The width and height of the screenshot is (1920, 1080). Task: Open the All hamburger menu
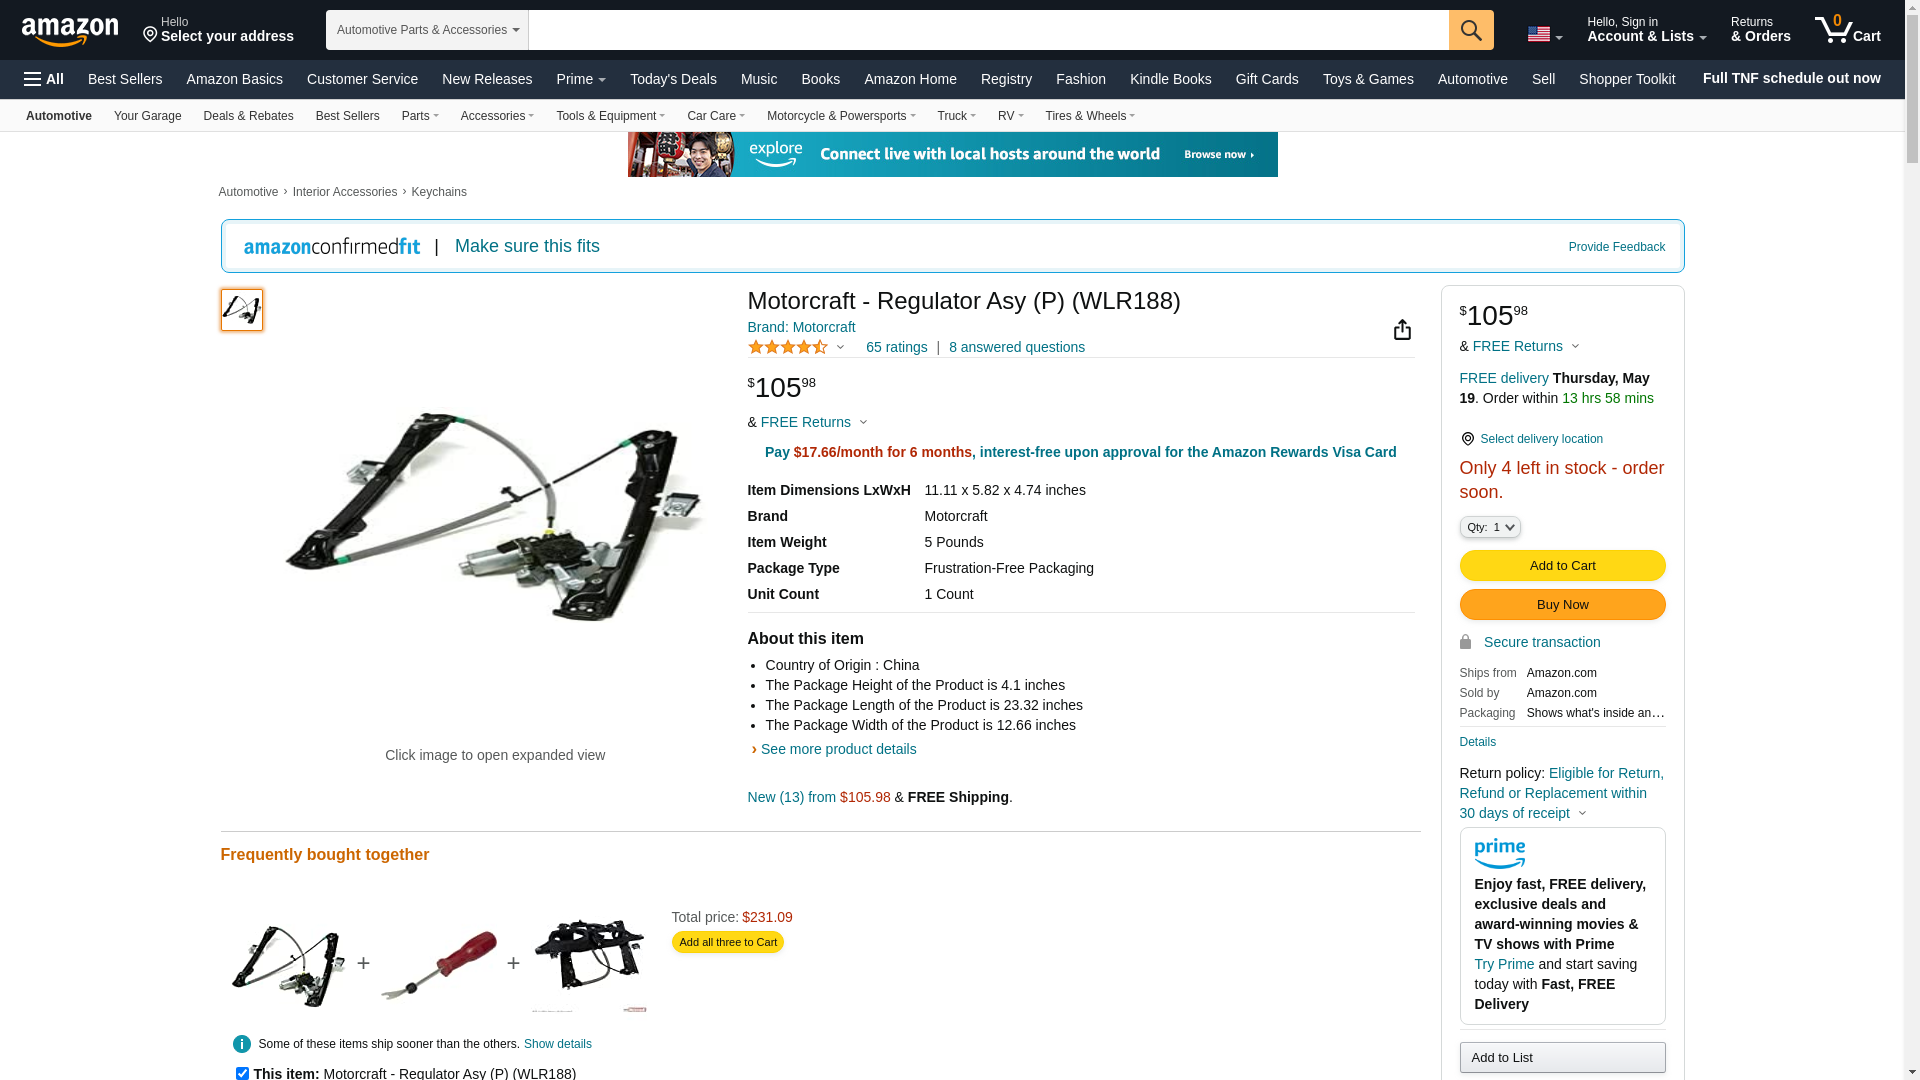[x=44, y=79]
